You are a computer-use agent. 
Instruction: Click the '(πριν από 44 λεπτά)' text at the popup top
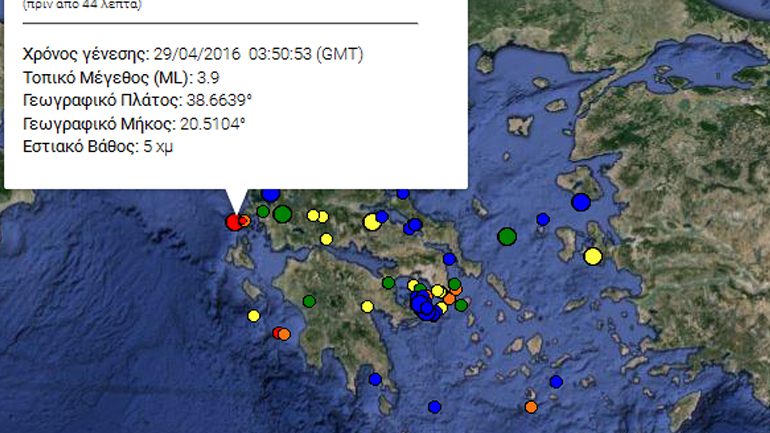tap(82, 5)
